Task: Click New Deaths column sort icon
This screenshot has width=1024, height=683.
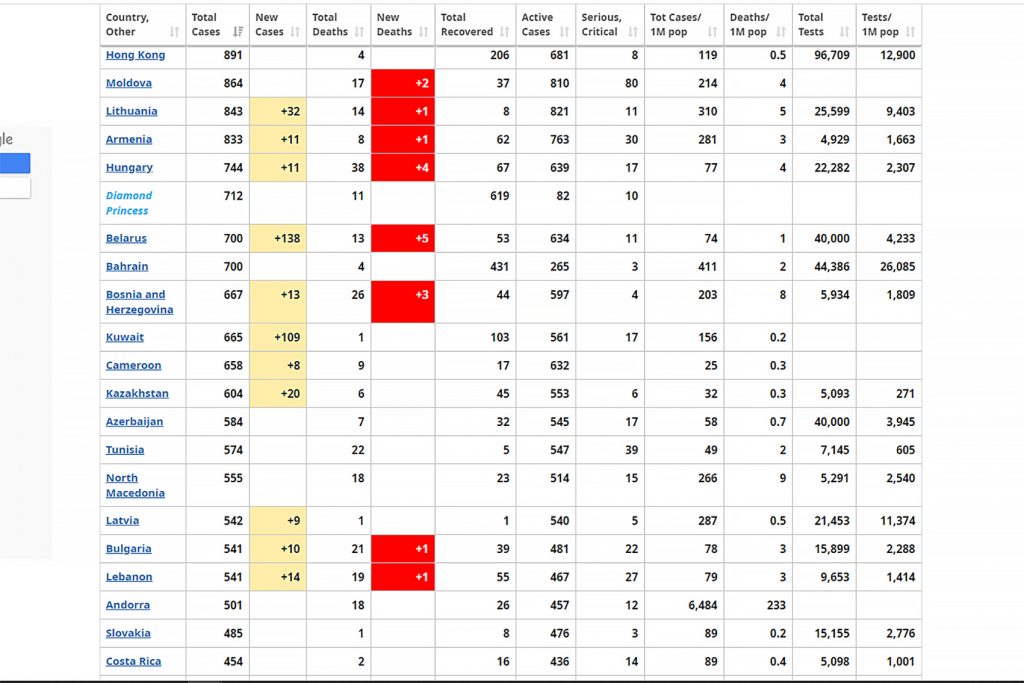Action: point(424,32)
